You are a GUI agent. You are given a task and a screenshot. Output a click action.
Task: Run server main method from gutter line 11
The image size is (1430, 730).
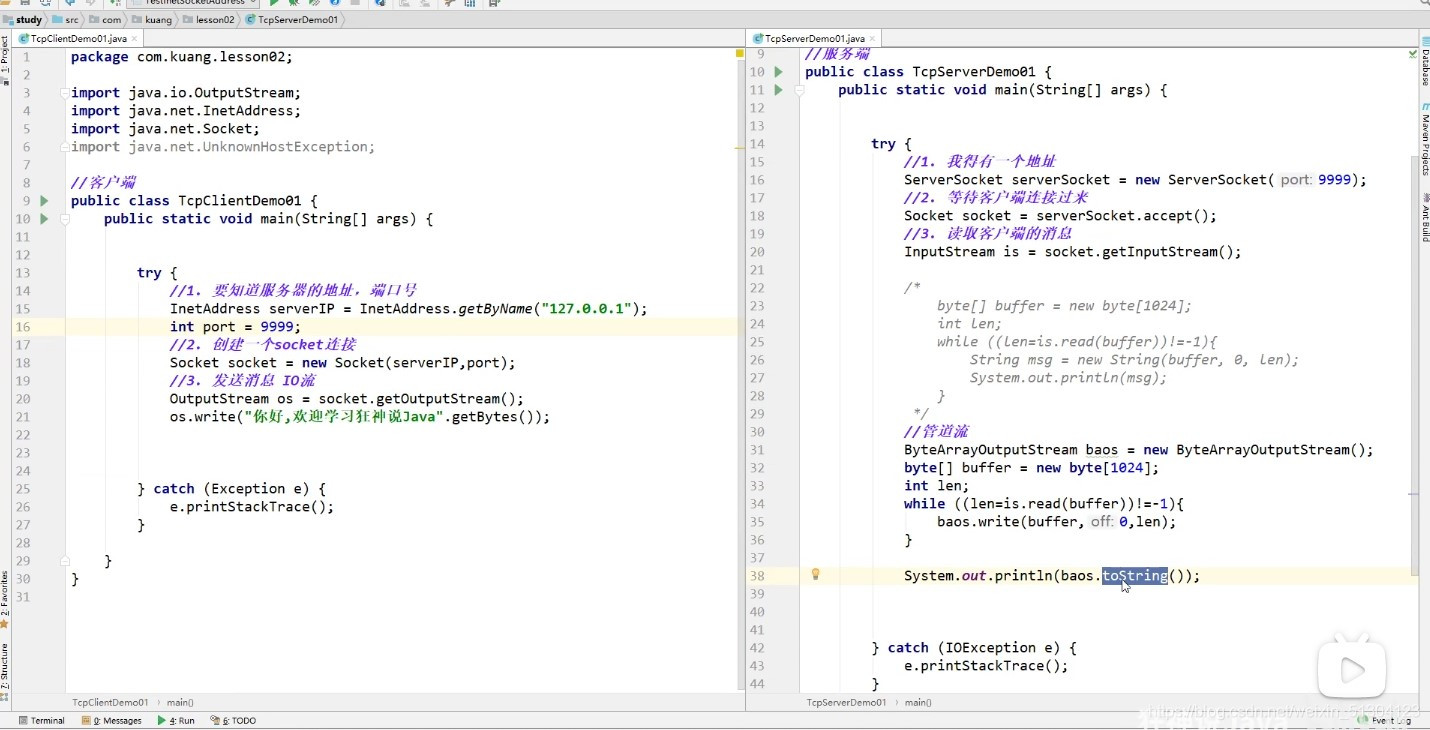point(778,90)
